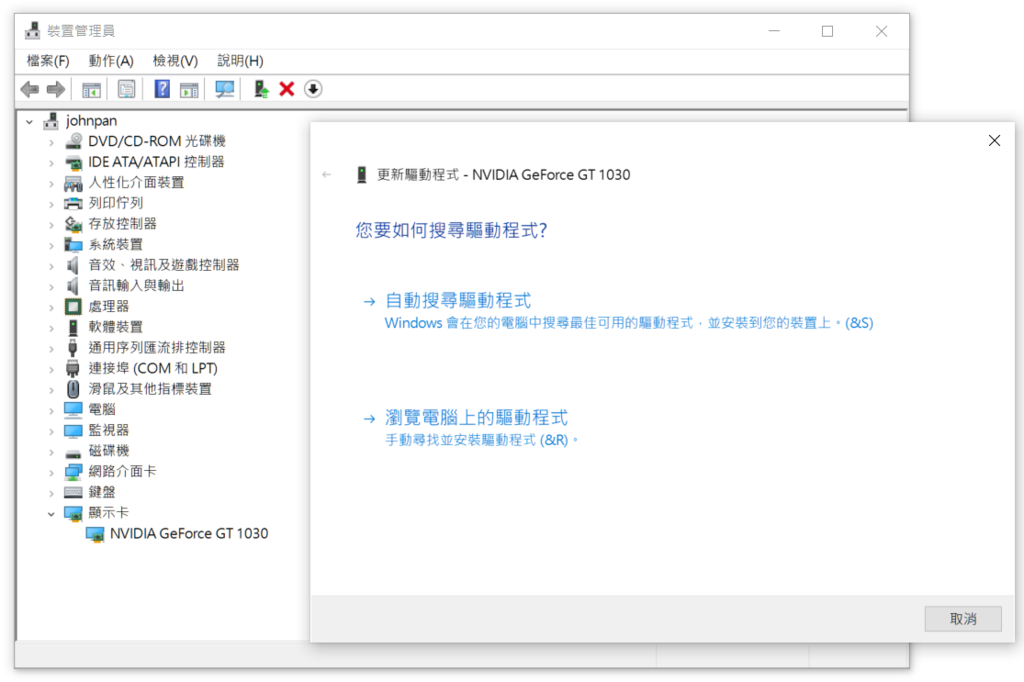The width and height of the screenshot is (1024, 682).
Task: Expand the 電腦 node
Action: 51,410
